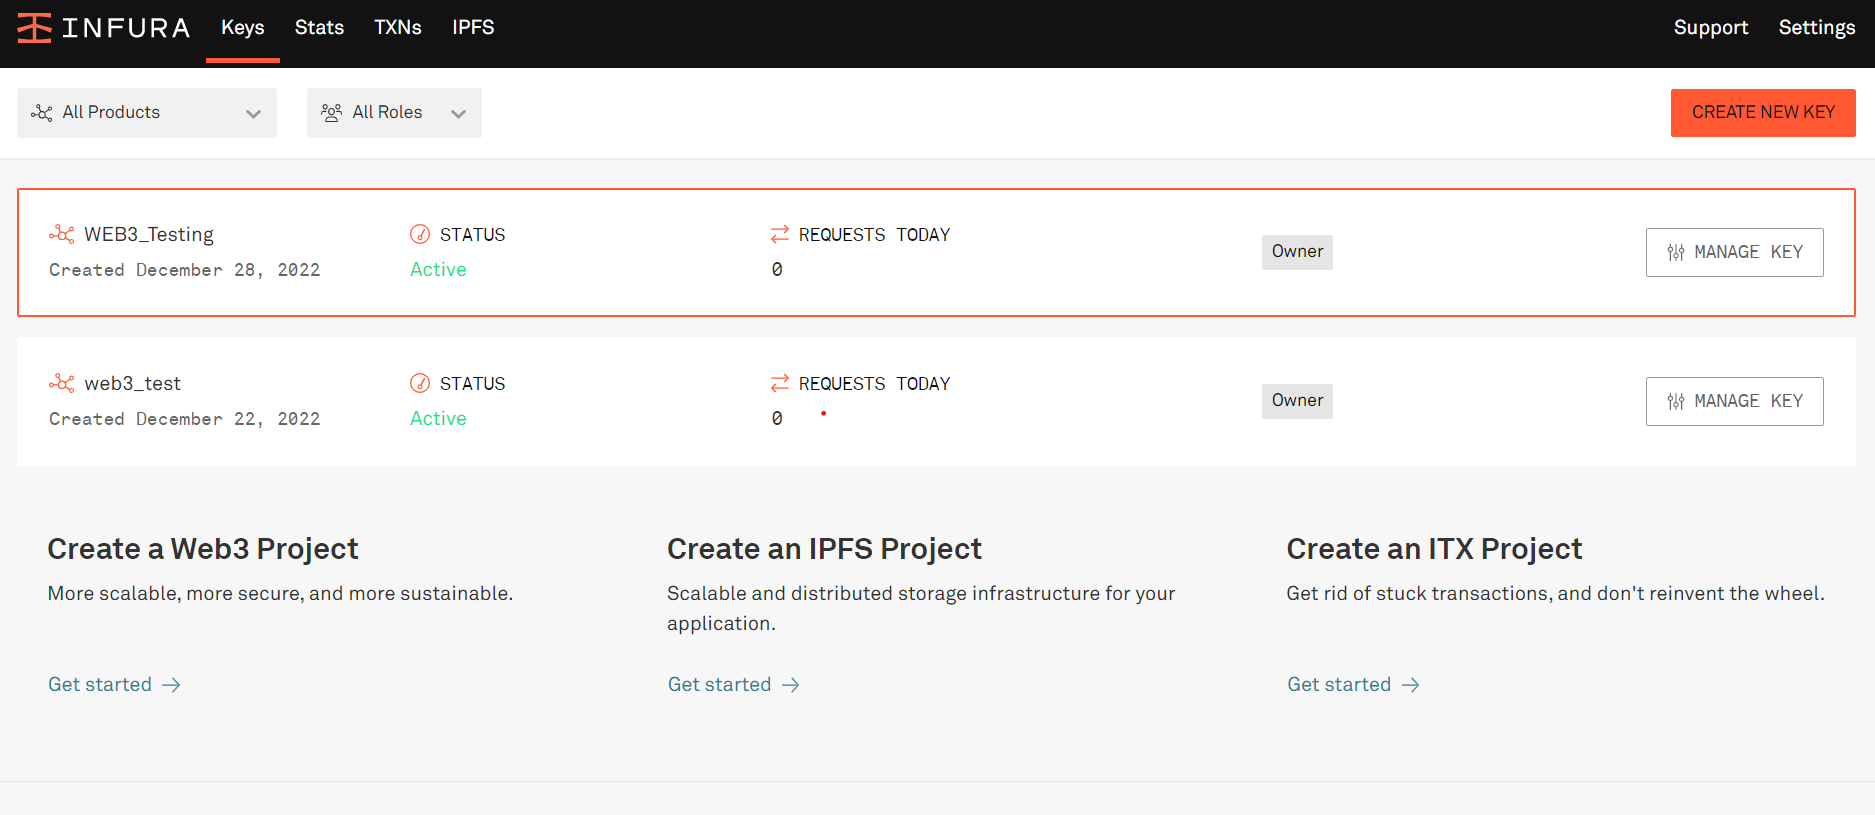Screen dimensions: 1875x815
Task: Click the All Roles chevron arrow
Action: 458,114
